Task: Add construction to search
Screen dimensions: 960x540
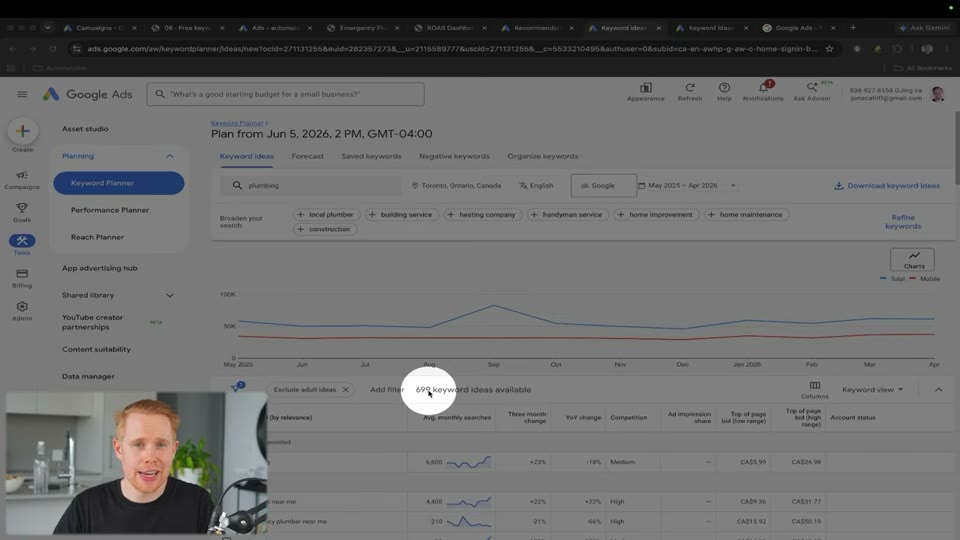Action: [x=324, y=229]
